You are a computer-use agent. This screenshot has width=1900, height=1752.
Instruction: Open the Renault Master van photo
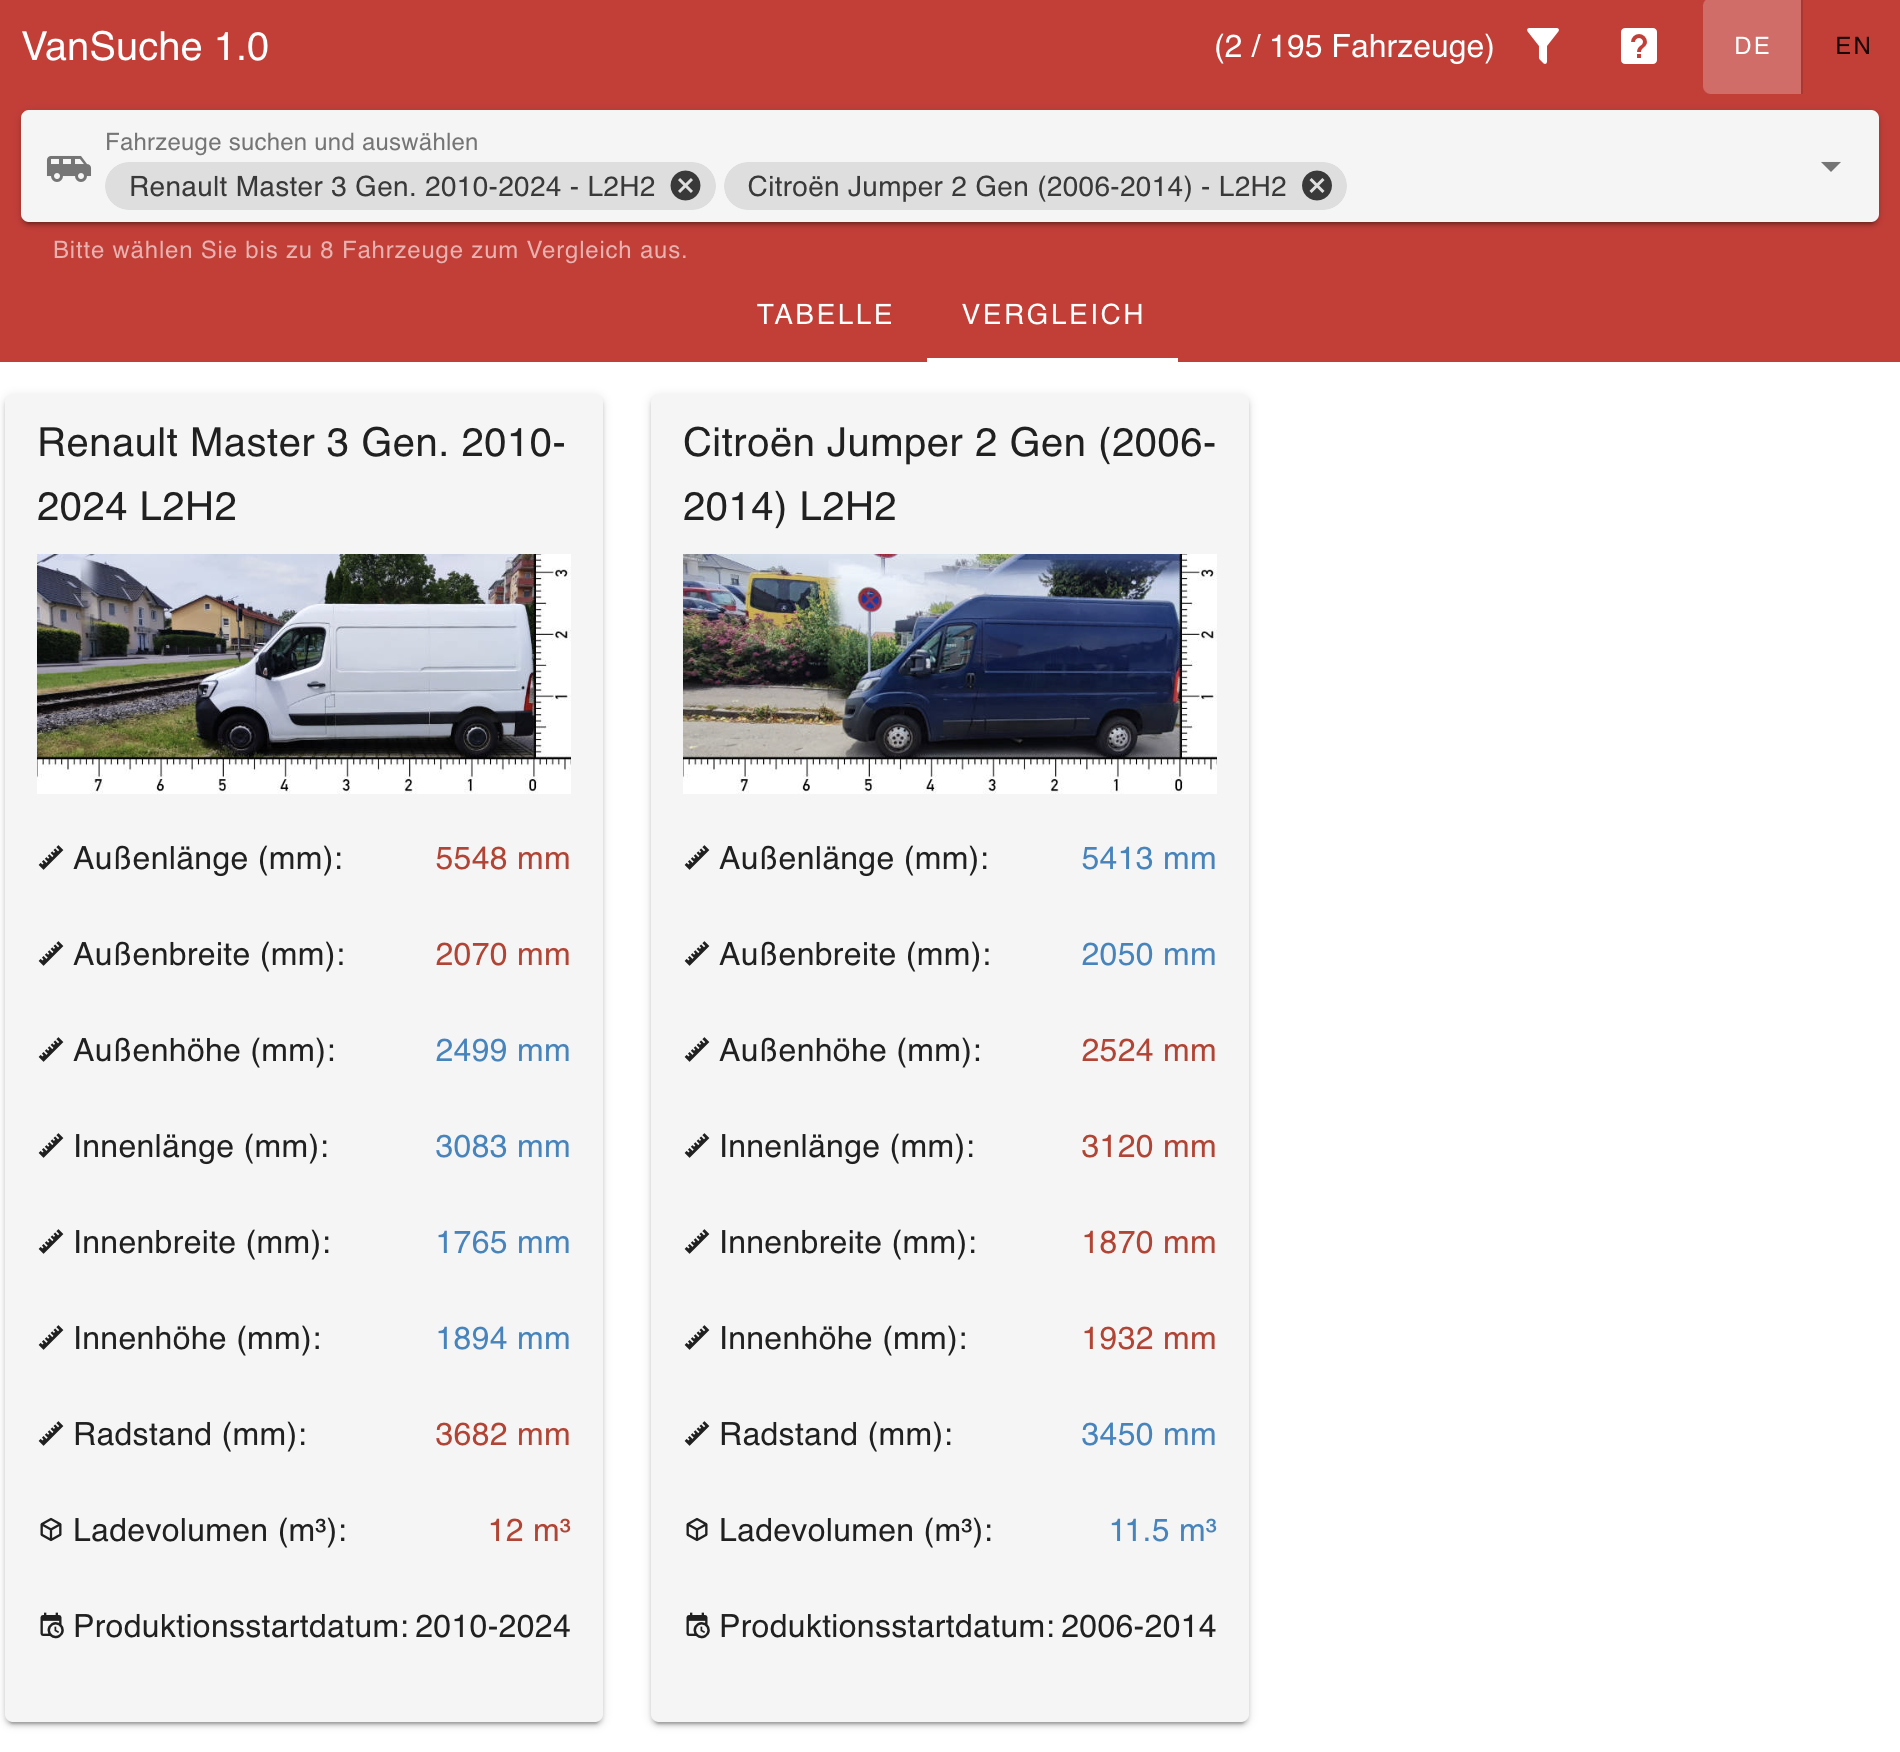tap(304, 674)
